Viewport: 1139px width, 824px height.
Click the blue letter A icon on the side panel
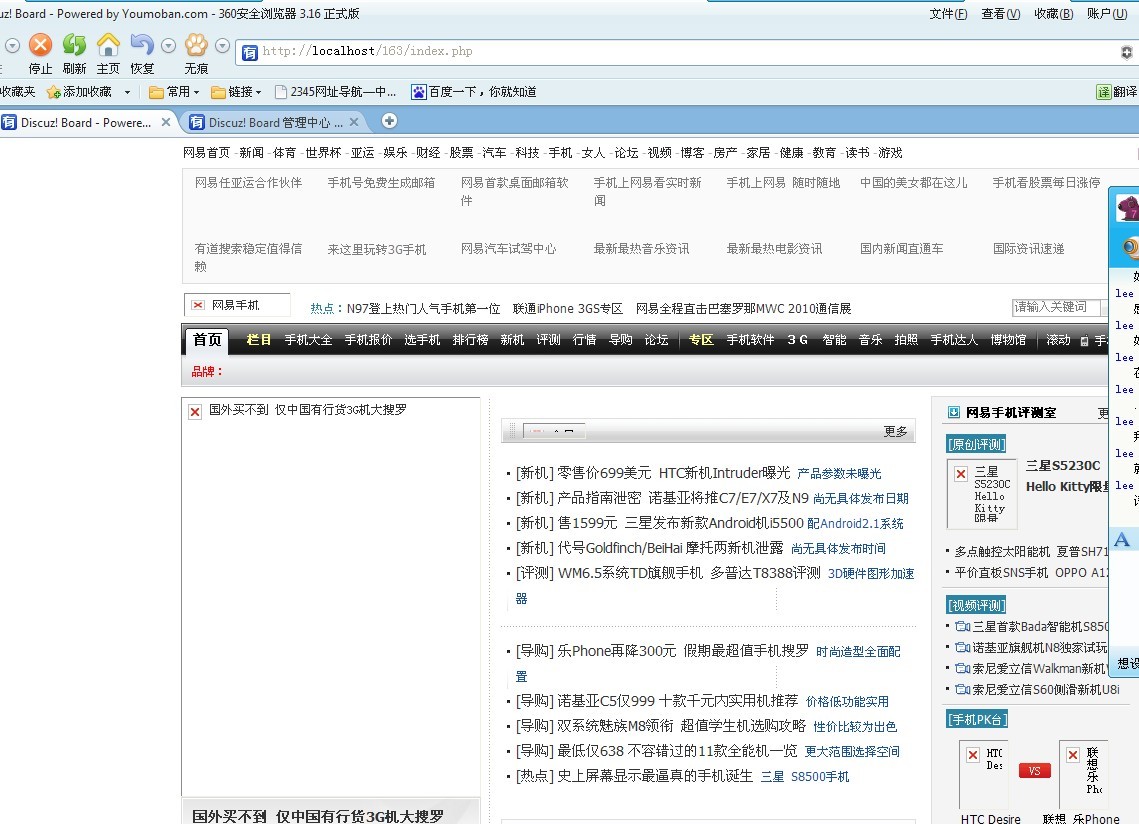pyautogui.click(x=1122, y=539)
